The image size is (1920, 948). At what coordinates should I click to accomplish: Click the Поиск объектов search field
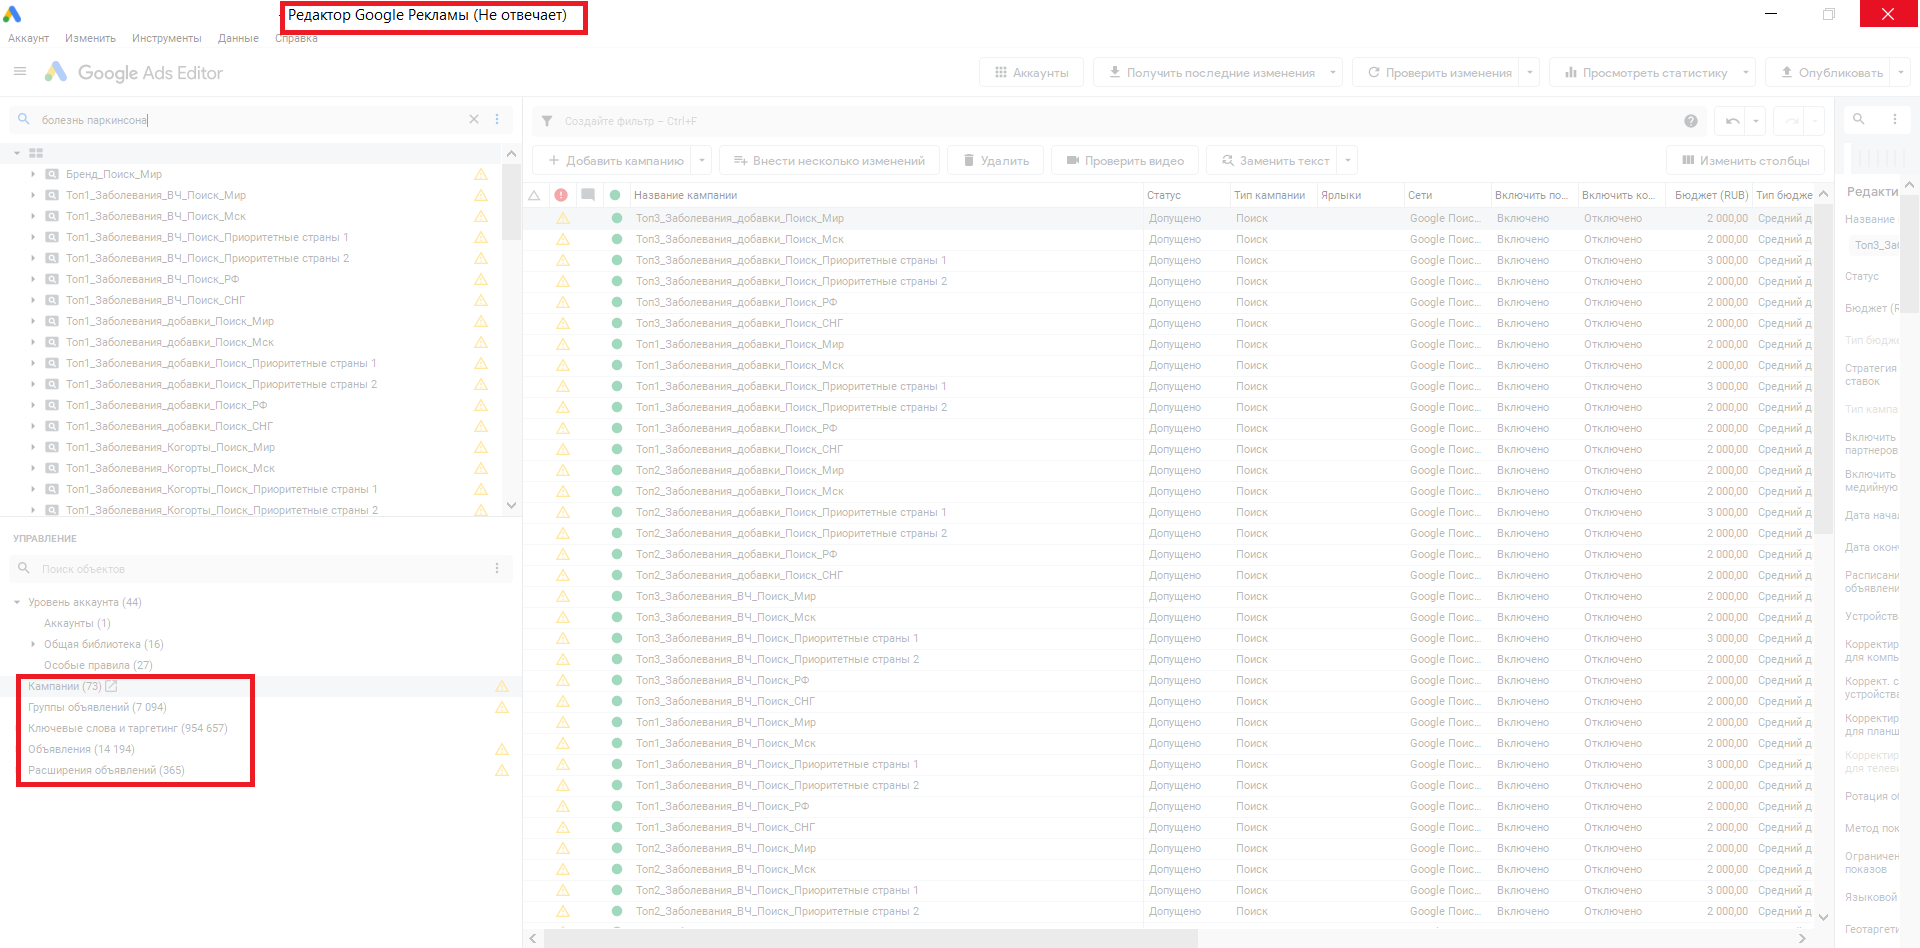click(x=260, y=569)
